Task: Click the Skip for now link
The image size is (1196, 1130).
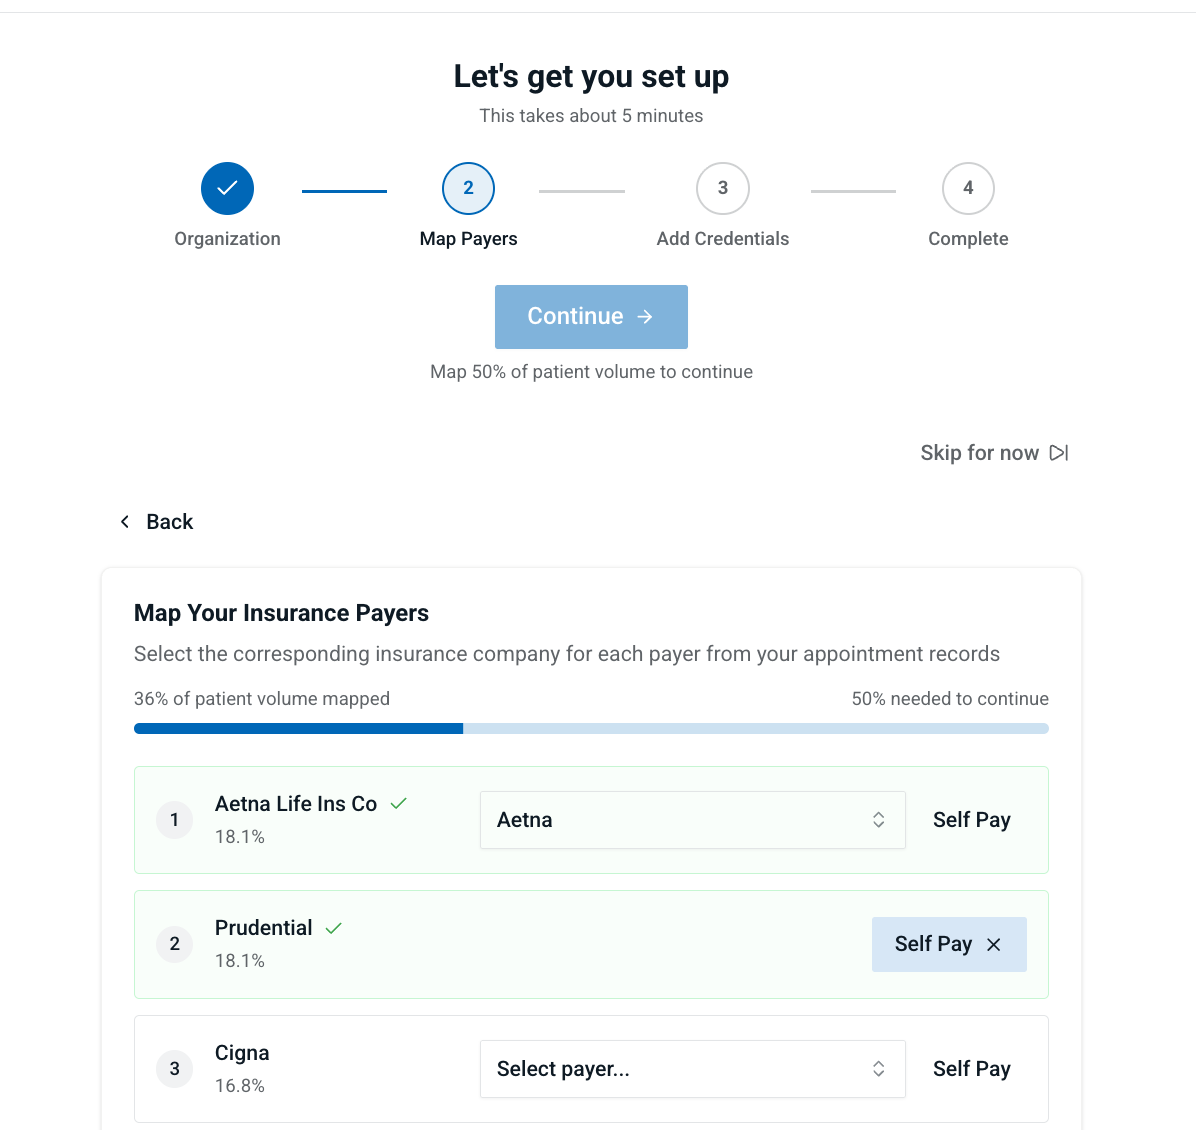Action: click(x=979, y=453)
